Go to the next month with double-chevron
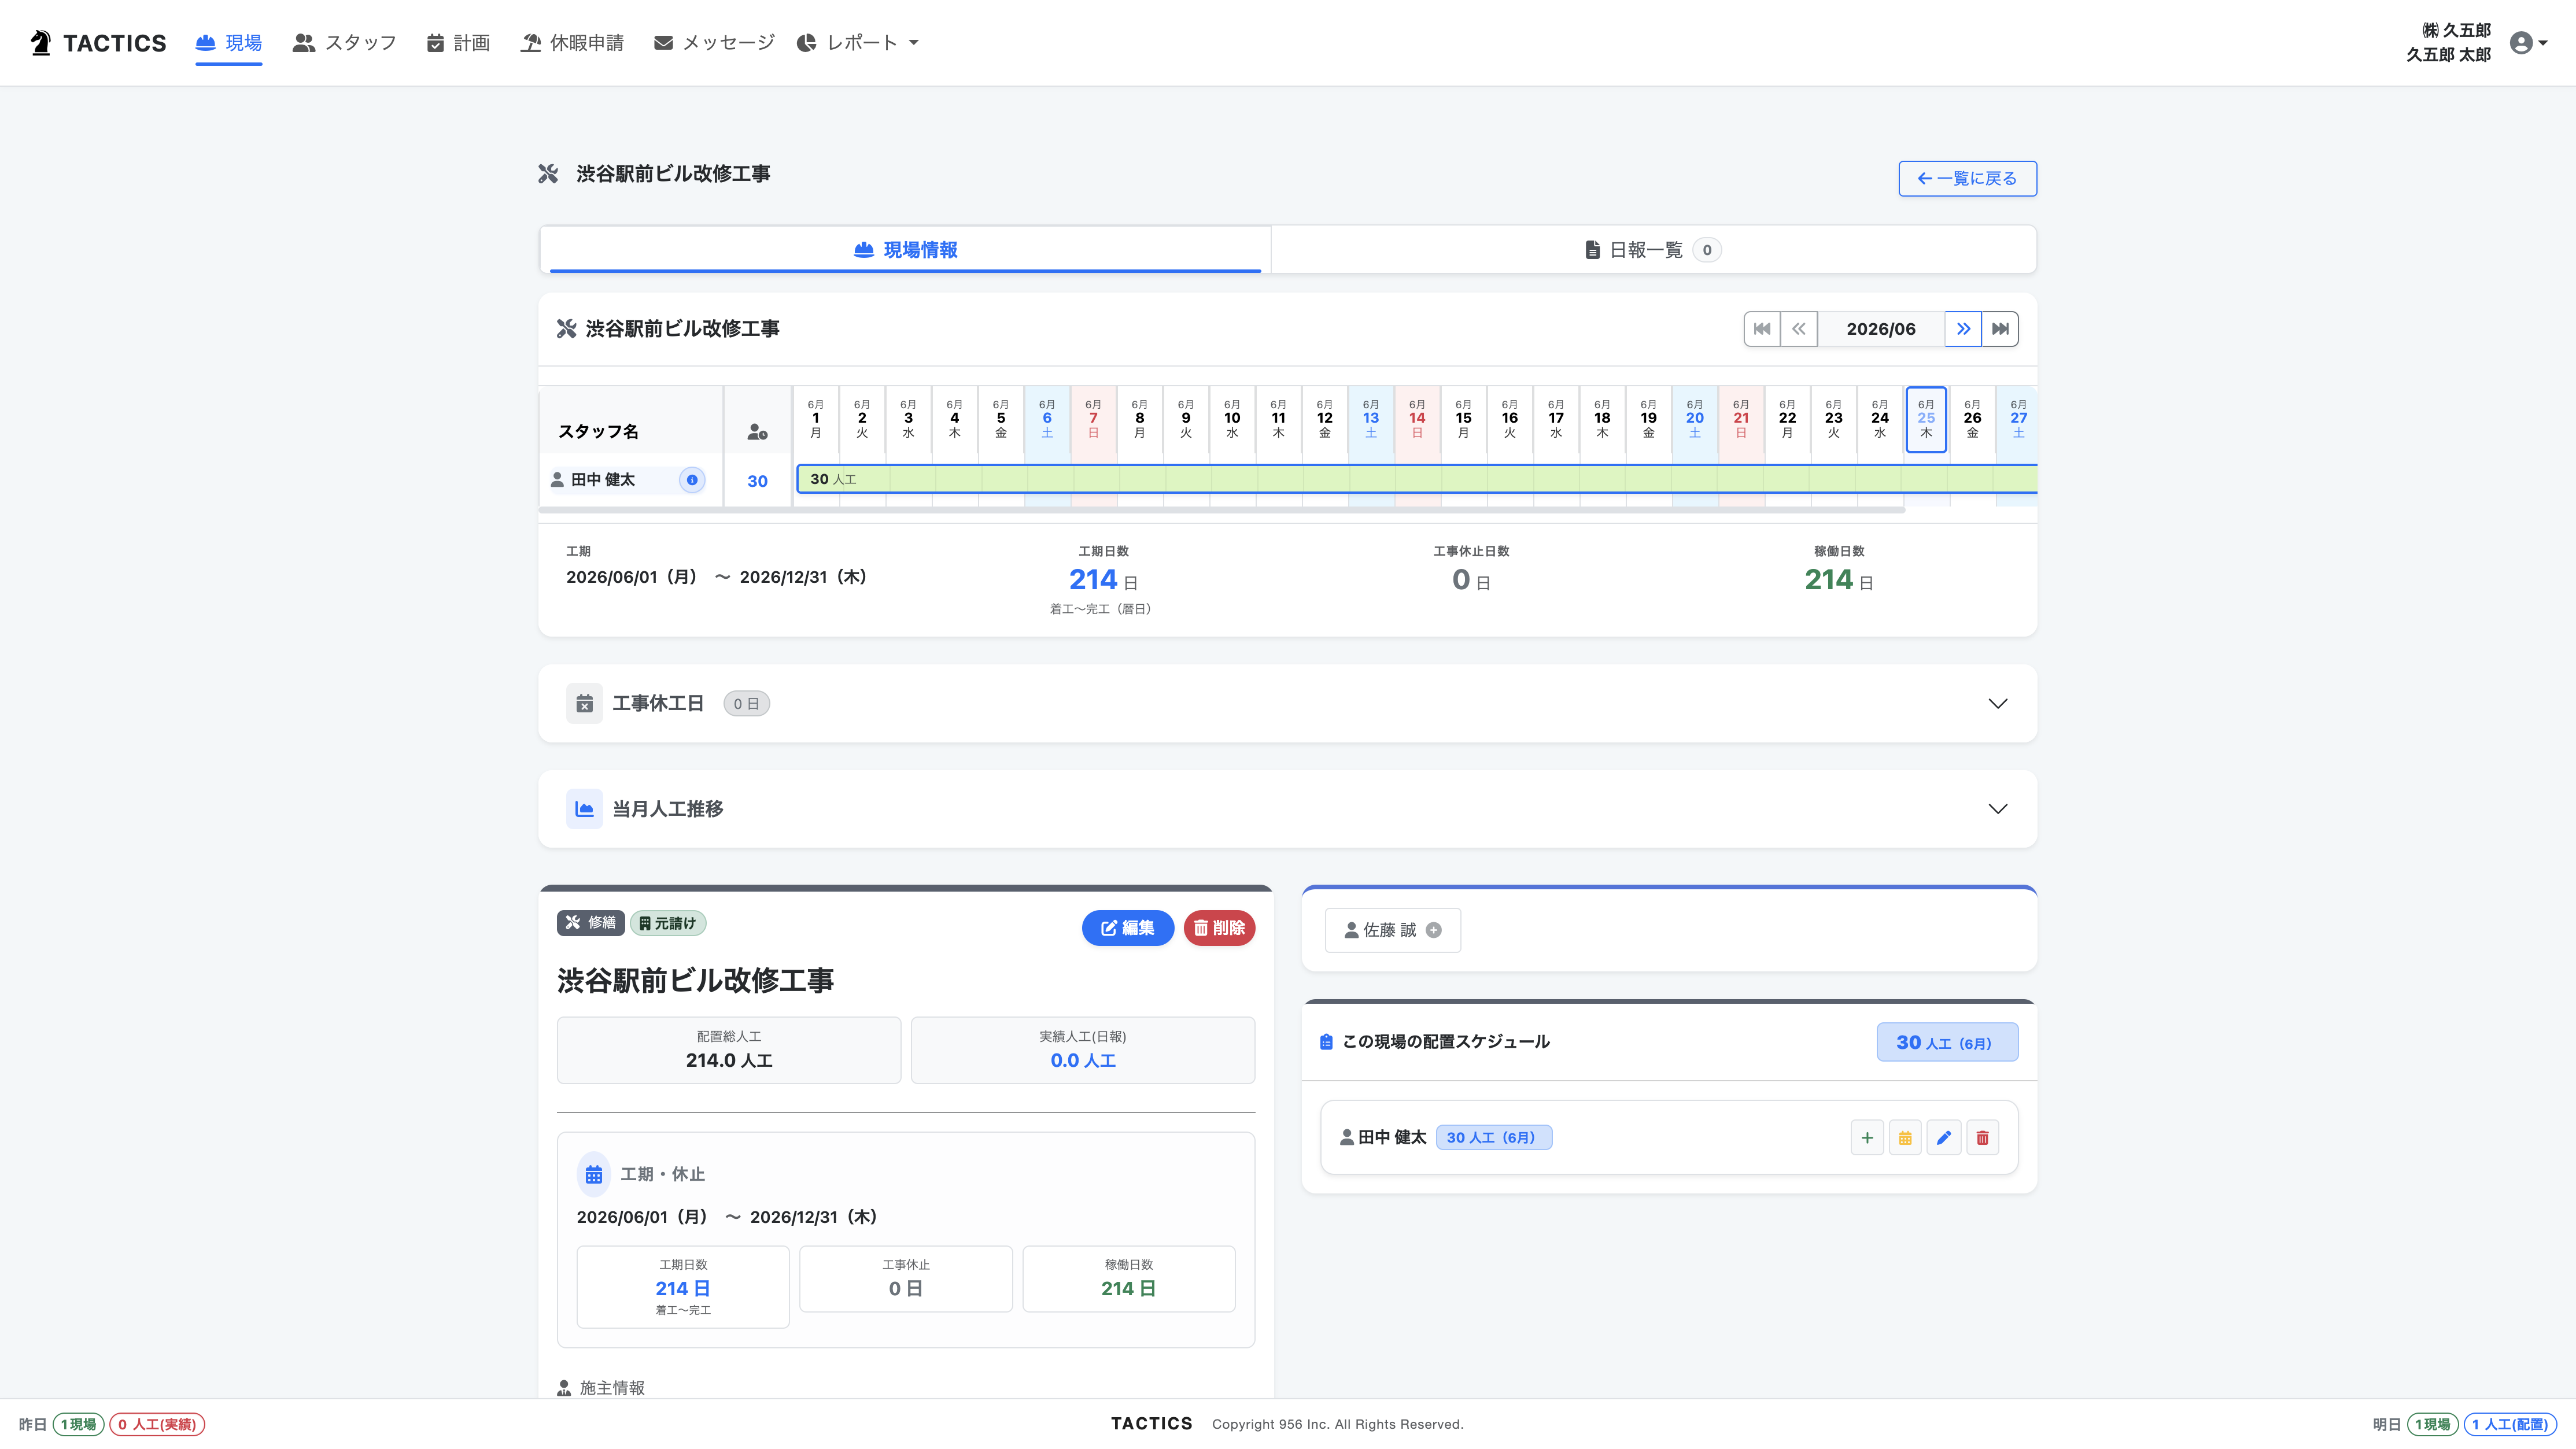 pyautogui.click(x=1963, y=329)
